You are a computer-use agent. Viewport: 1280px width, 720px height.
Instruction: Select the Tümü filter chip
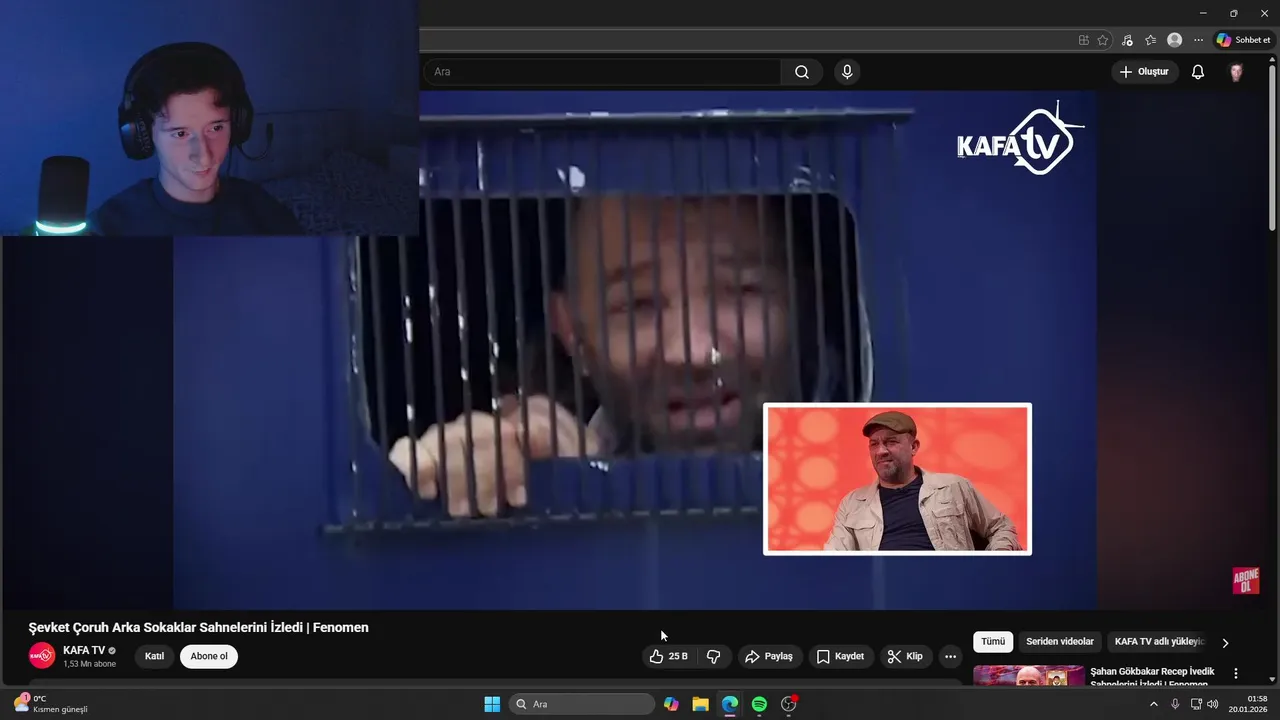click(x=993, y=642)
